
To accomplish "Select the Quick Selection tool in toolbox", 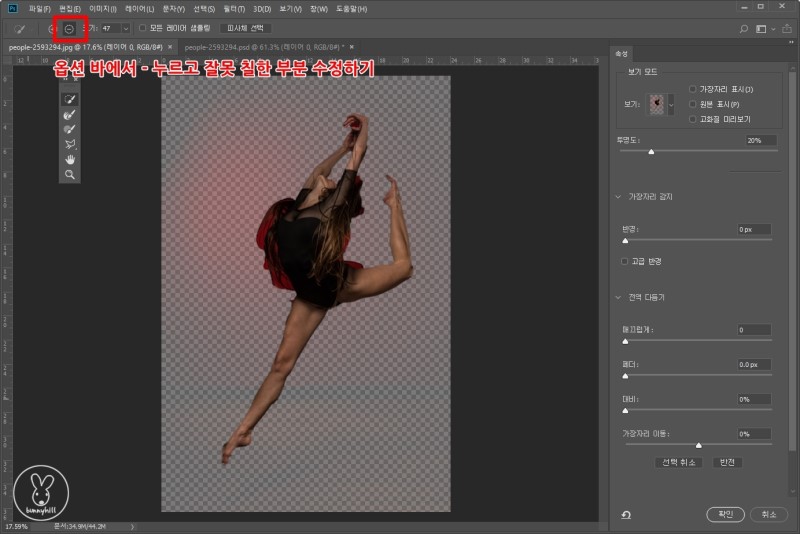I will tap(69, 99).
